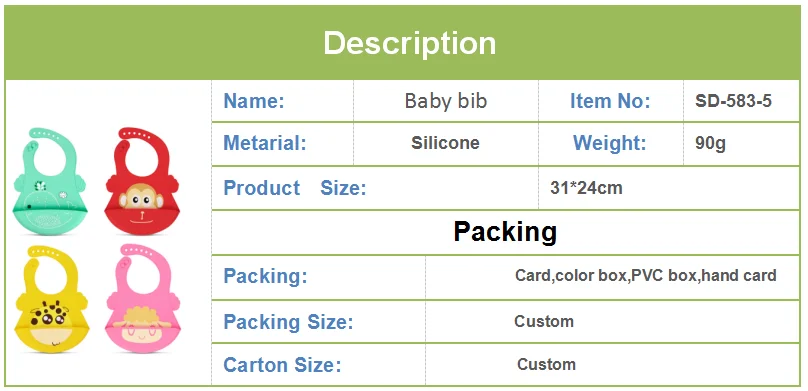Select the Card,color box,PVC box text
Screen dimensions: 808x391
(605, 276)
